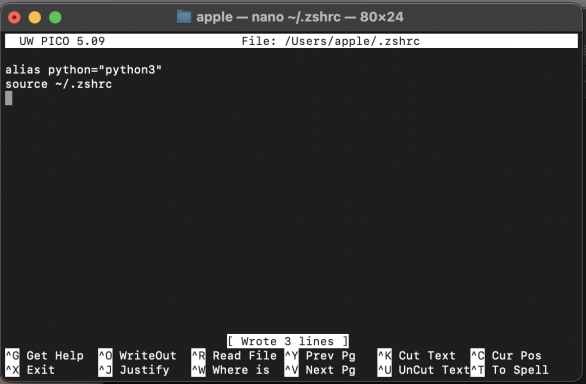
Task: Select the ^J Justify shortcut
Action: click(x=133, y=370)
